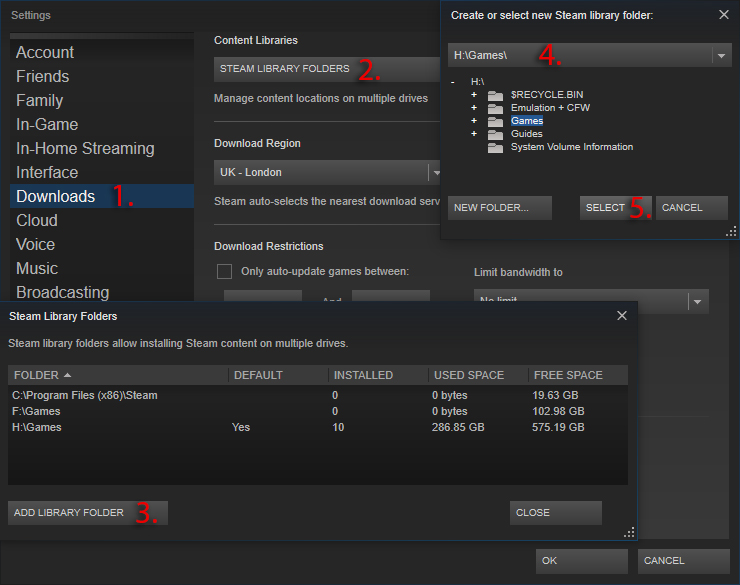The image size is (740, 585).
Task: Select the H:\Games library row
Action: click(318, 427)
